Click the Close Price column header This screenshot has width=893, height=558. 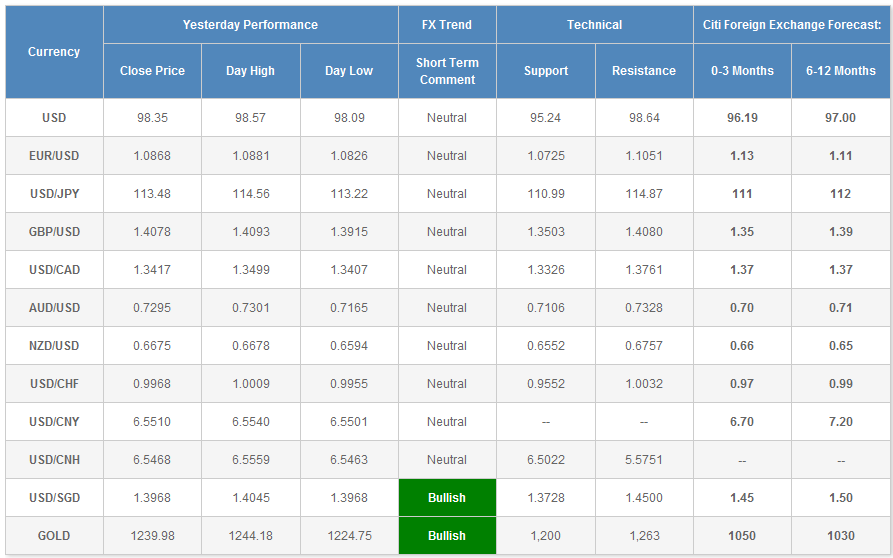(152, 71)
